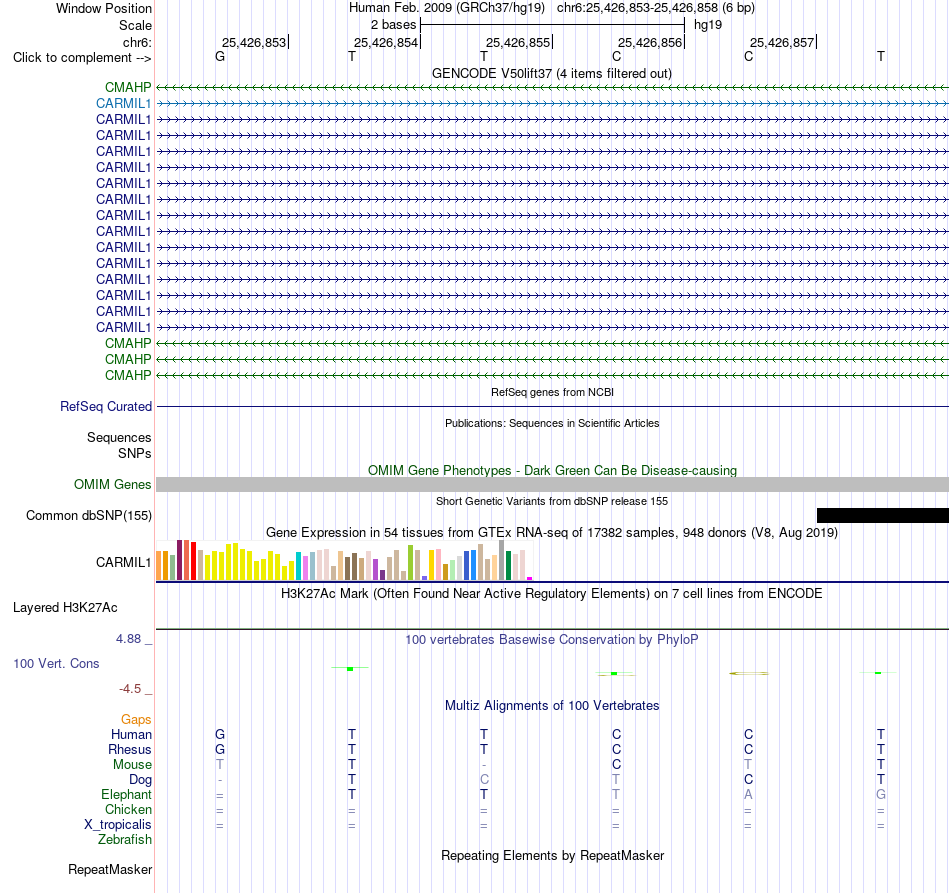Screen dimensions: 950x893
Task: Click the 25,426,856 ruler coordinate
Action: [x=650, y=42]
